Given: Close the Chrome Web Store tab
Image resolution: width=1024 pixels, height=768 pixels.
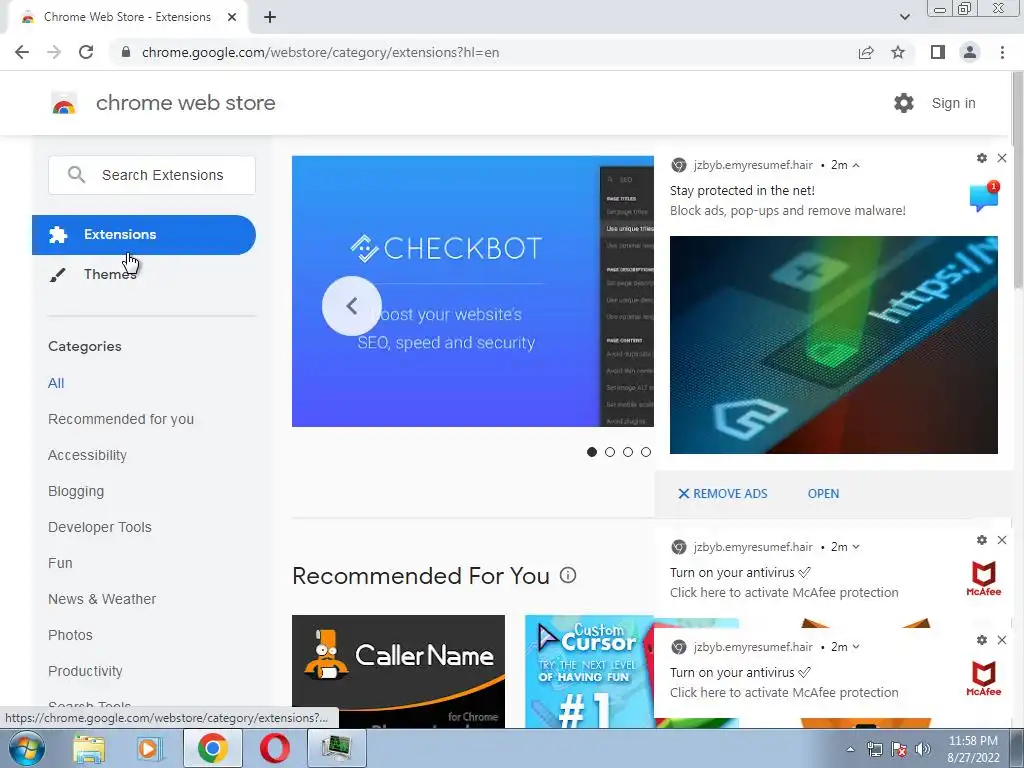Looking at the screenshot, I should 232,17.
